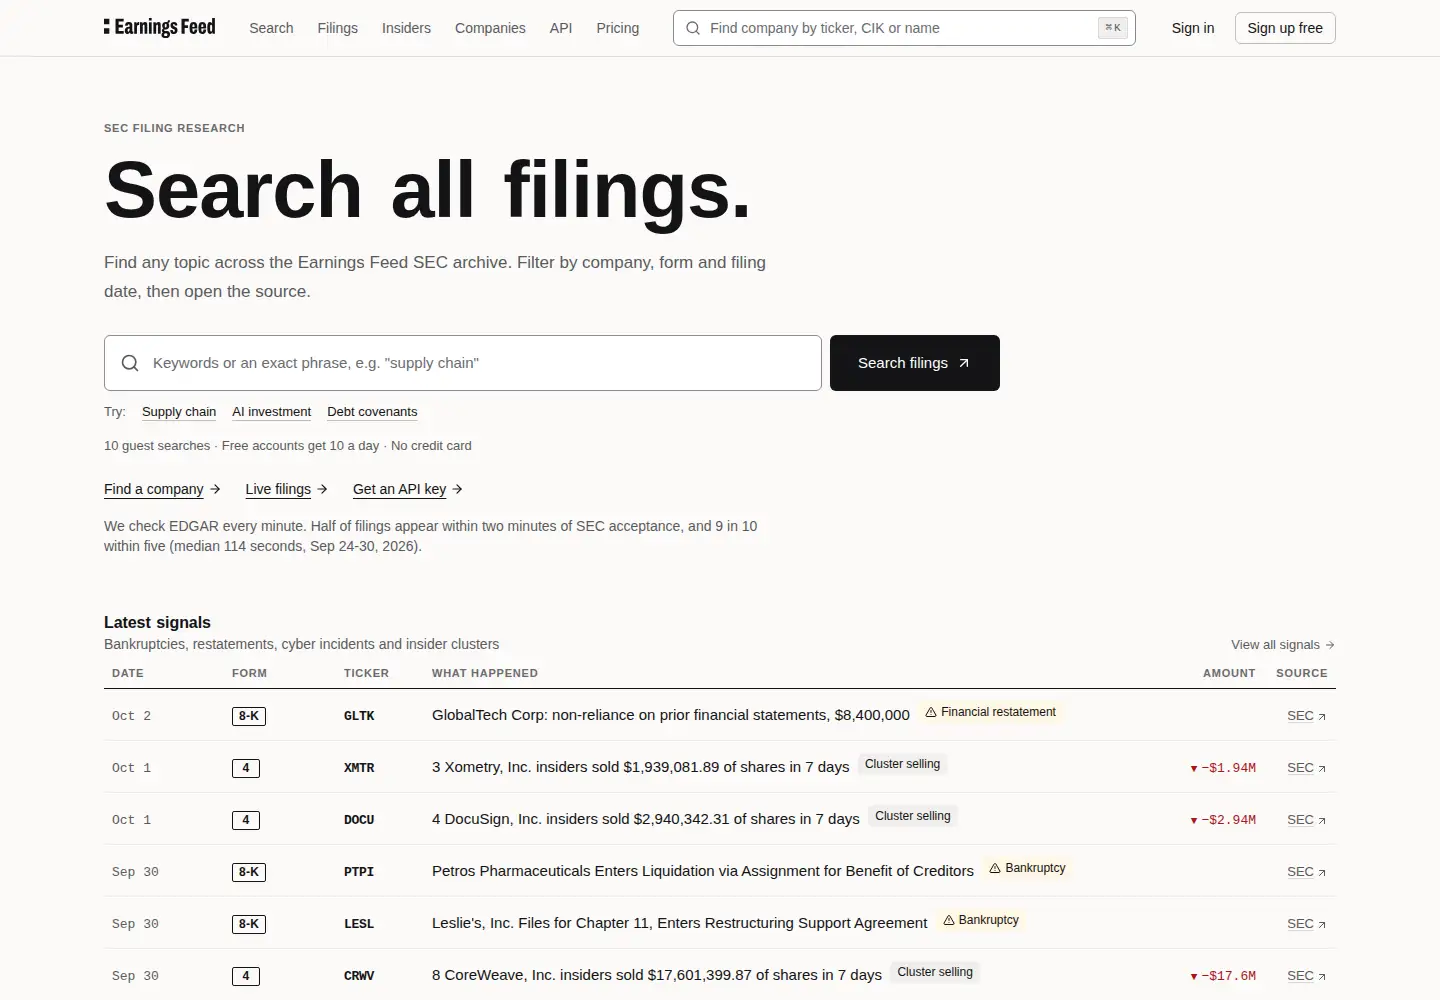
Task: Click the Financial restatement warning tag
Action: click(x=990, y=712)
